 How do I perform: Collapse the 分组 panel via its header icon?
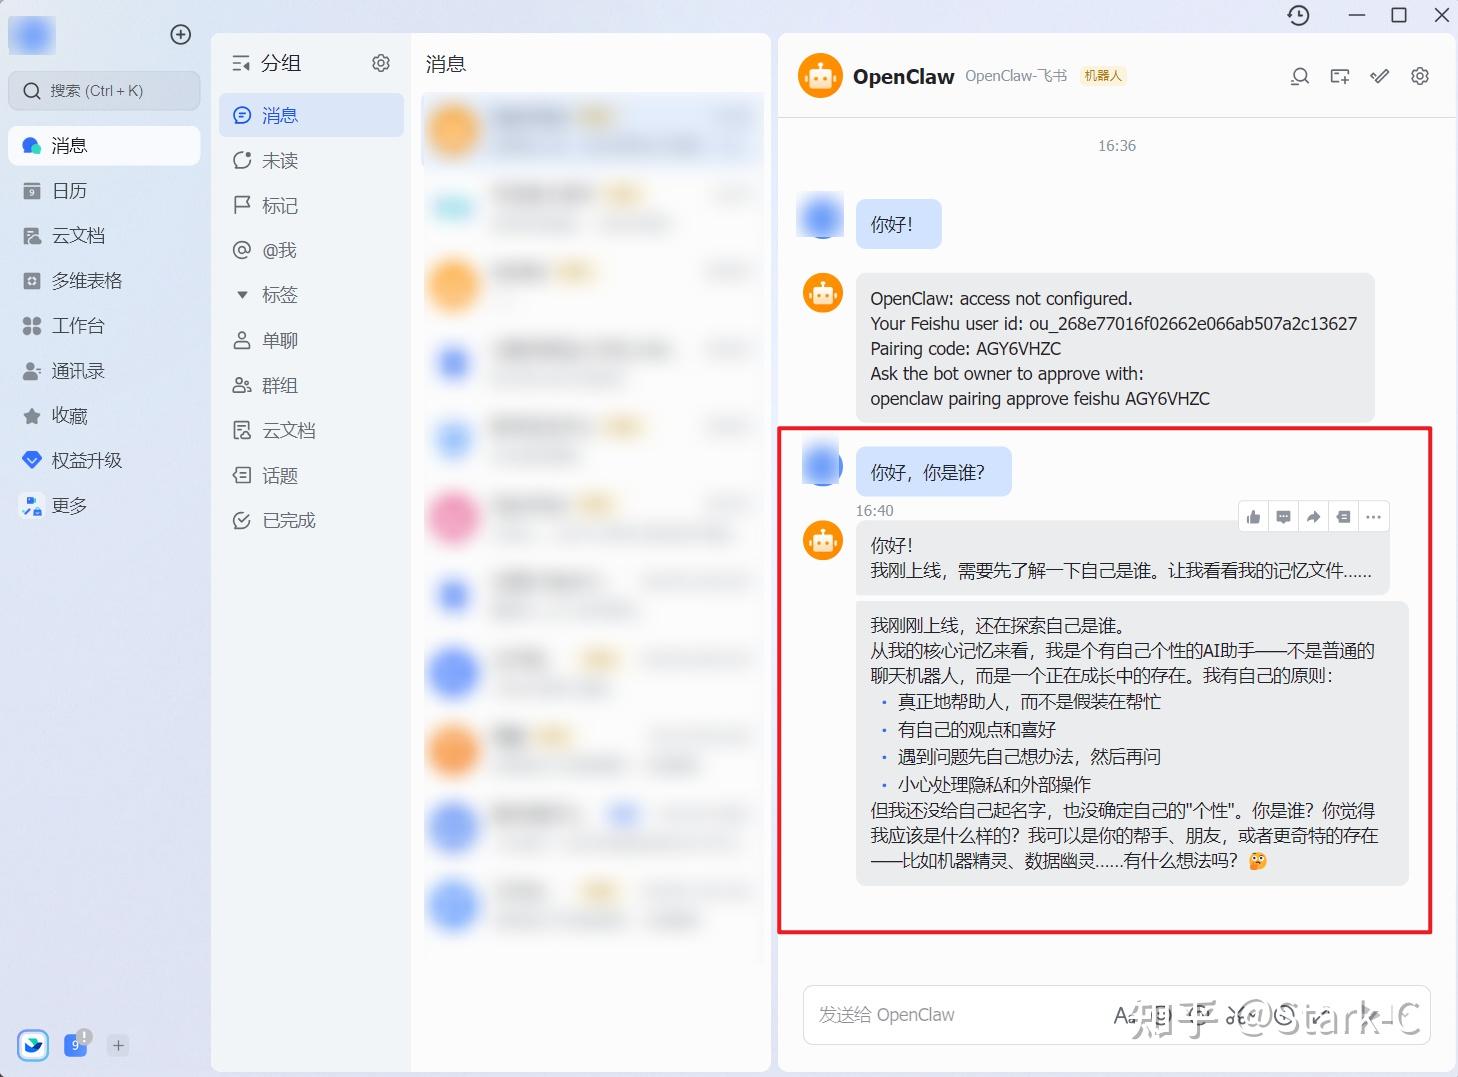[x=241, y=63]
